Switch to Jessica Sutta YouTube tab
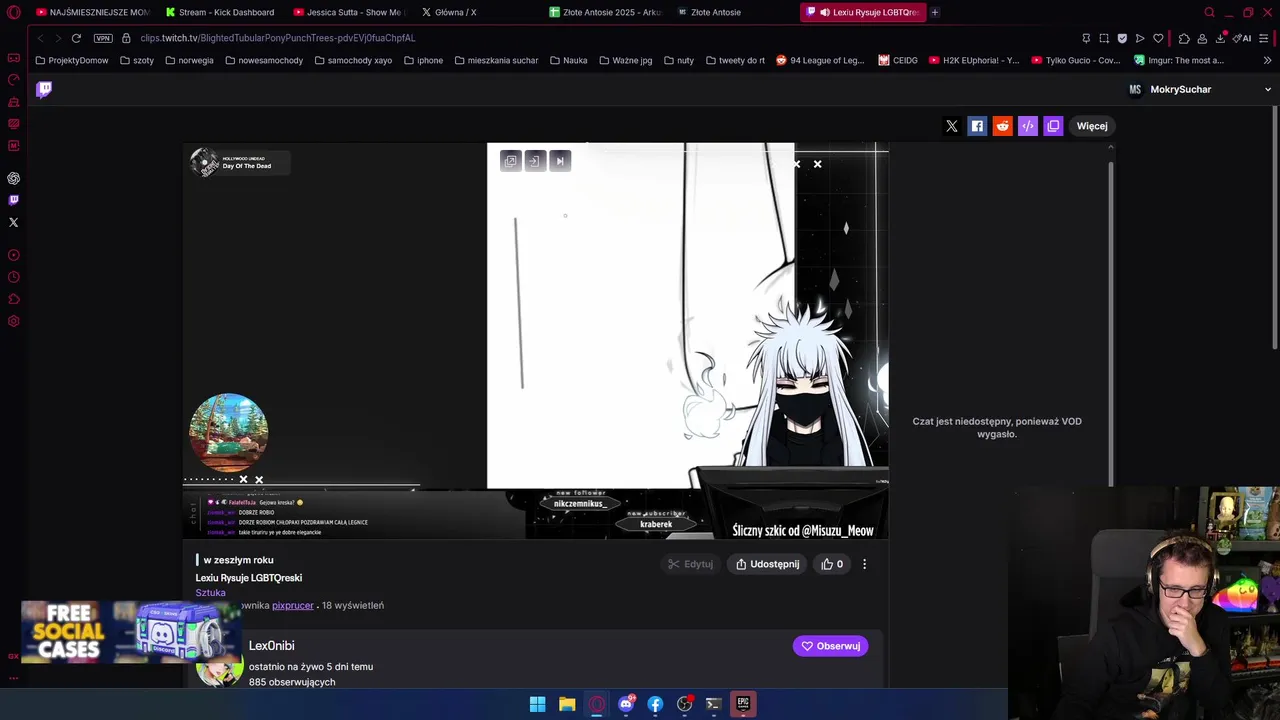The height and width of the screenshot is (720, 1280). [x=348, y=12]
